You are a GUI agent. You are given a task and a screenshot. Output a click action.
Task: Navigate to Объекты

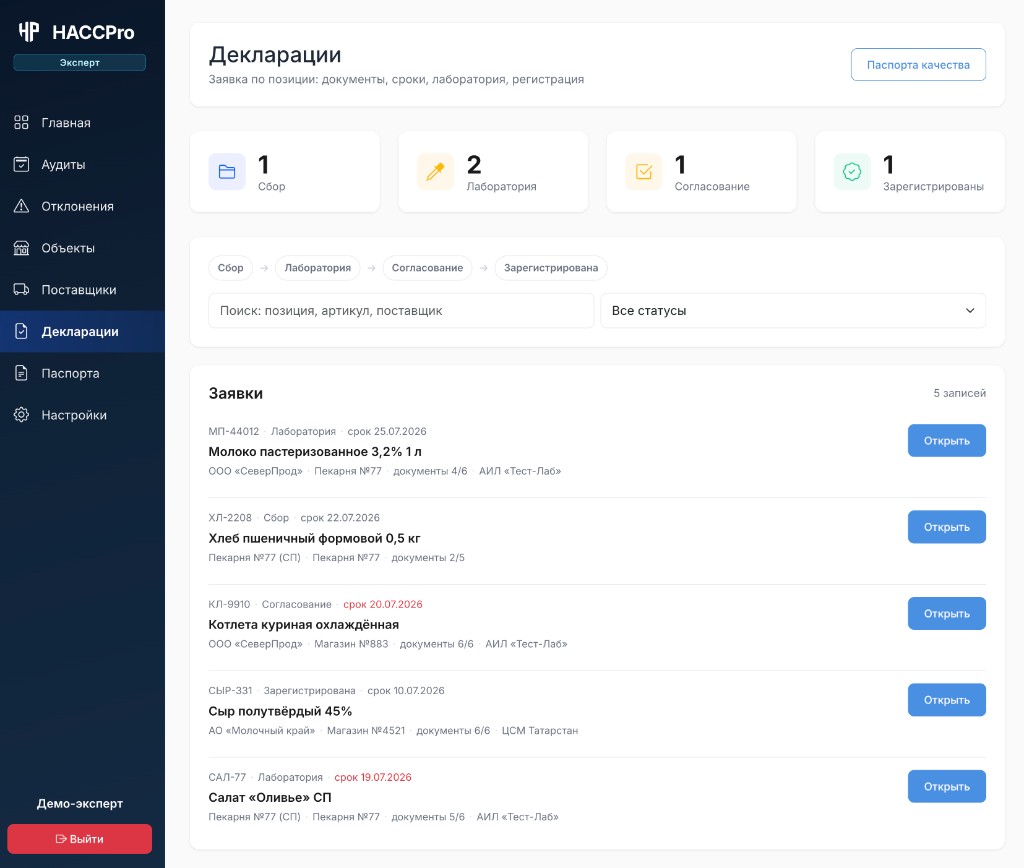[82, 248]
